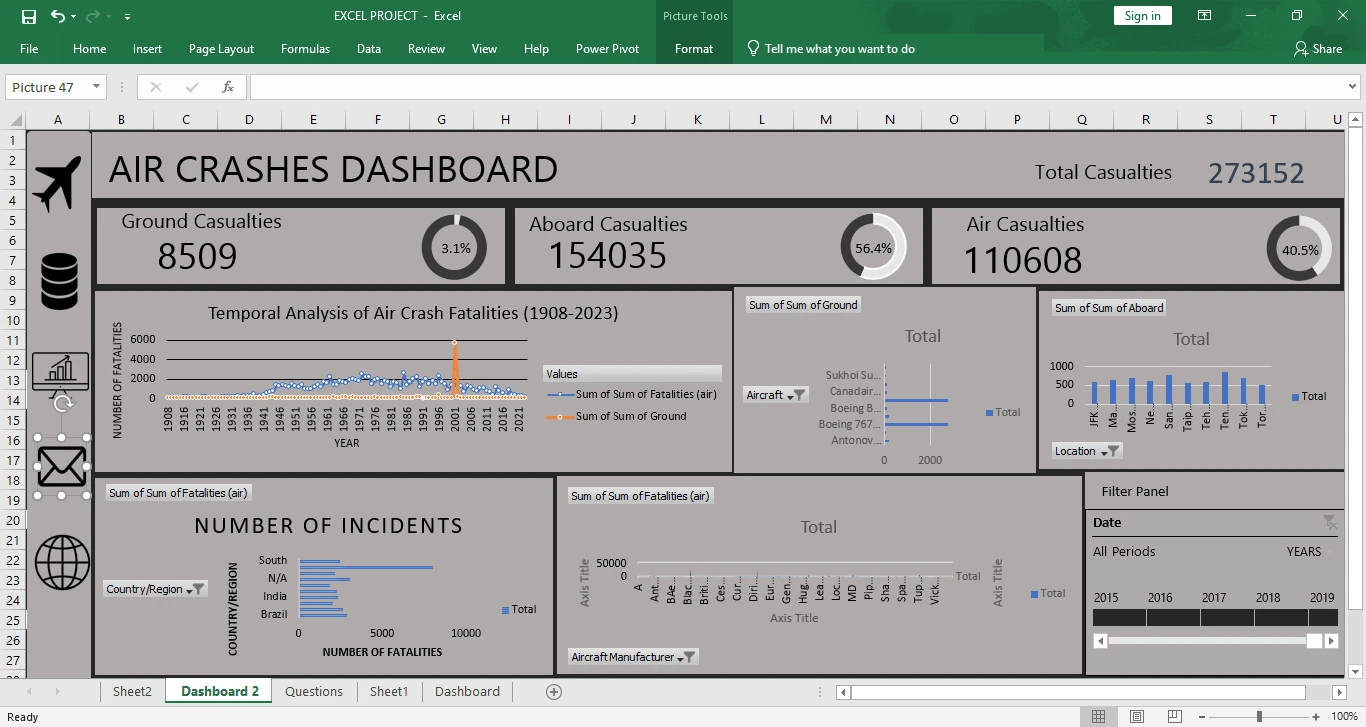Click the Insert Function fx icon
This screenshot has height=727, width=1366.
(228, 87)
